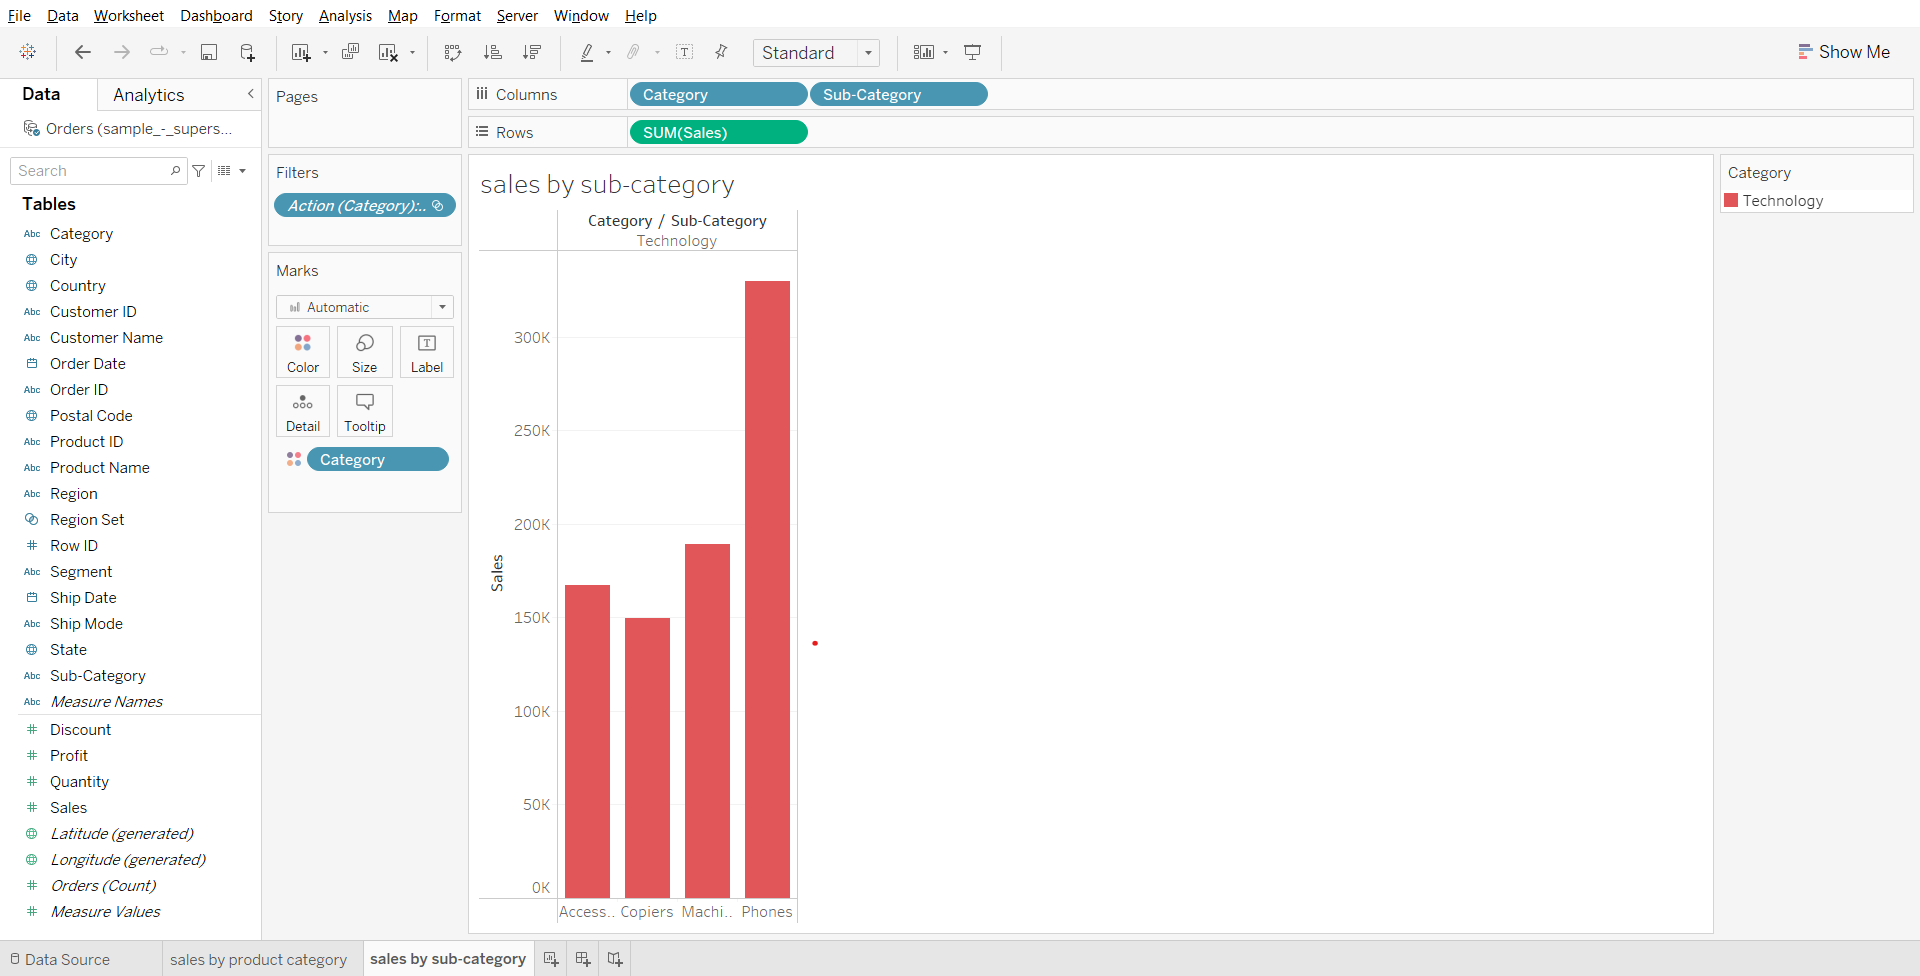Viewport: 1920px width, 976px height.
Task: Click the Save workbook icon
Action: 209,52
